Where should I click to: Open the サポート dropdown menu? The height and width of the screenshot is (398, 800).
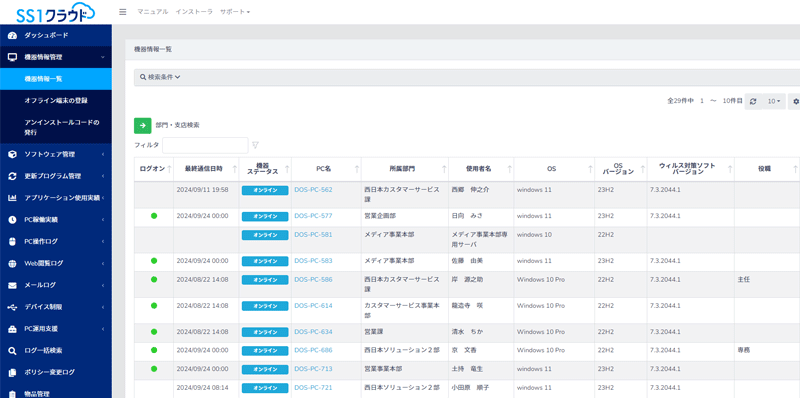(235, 12)
